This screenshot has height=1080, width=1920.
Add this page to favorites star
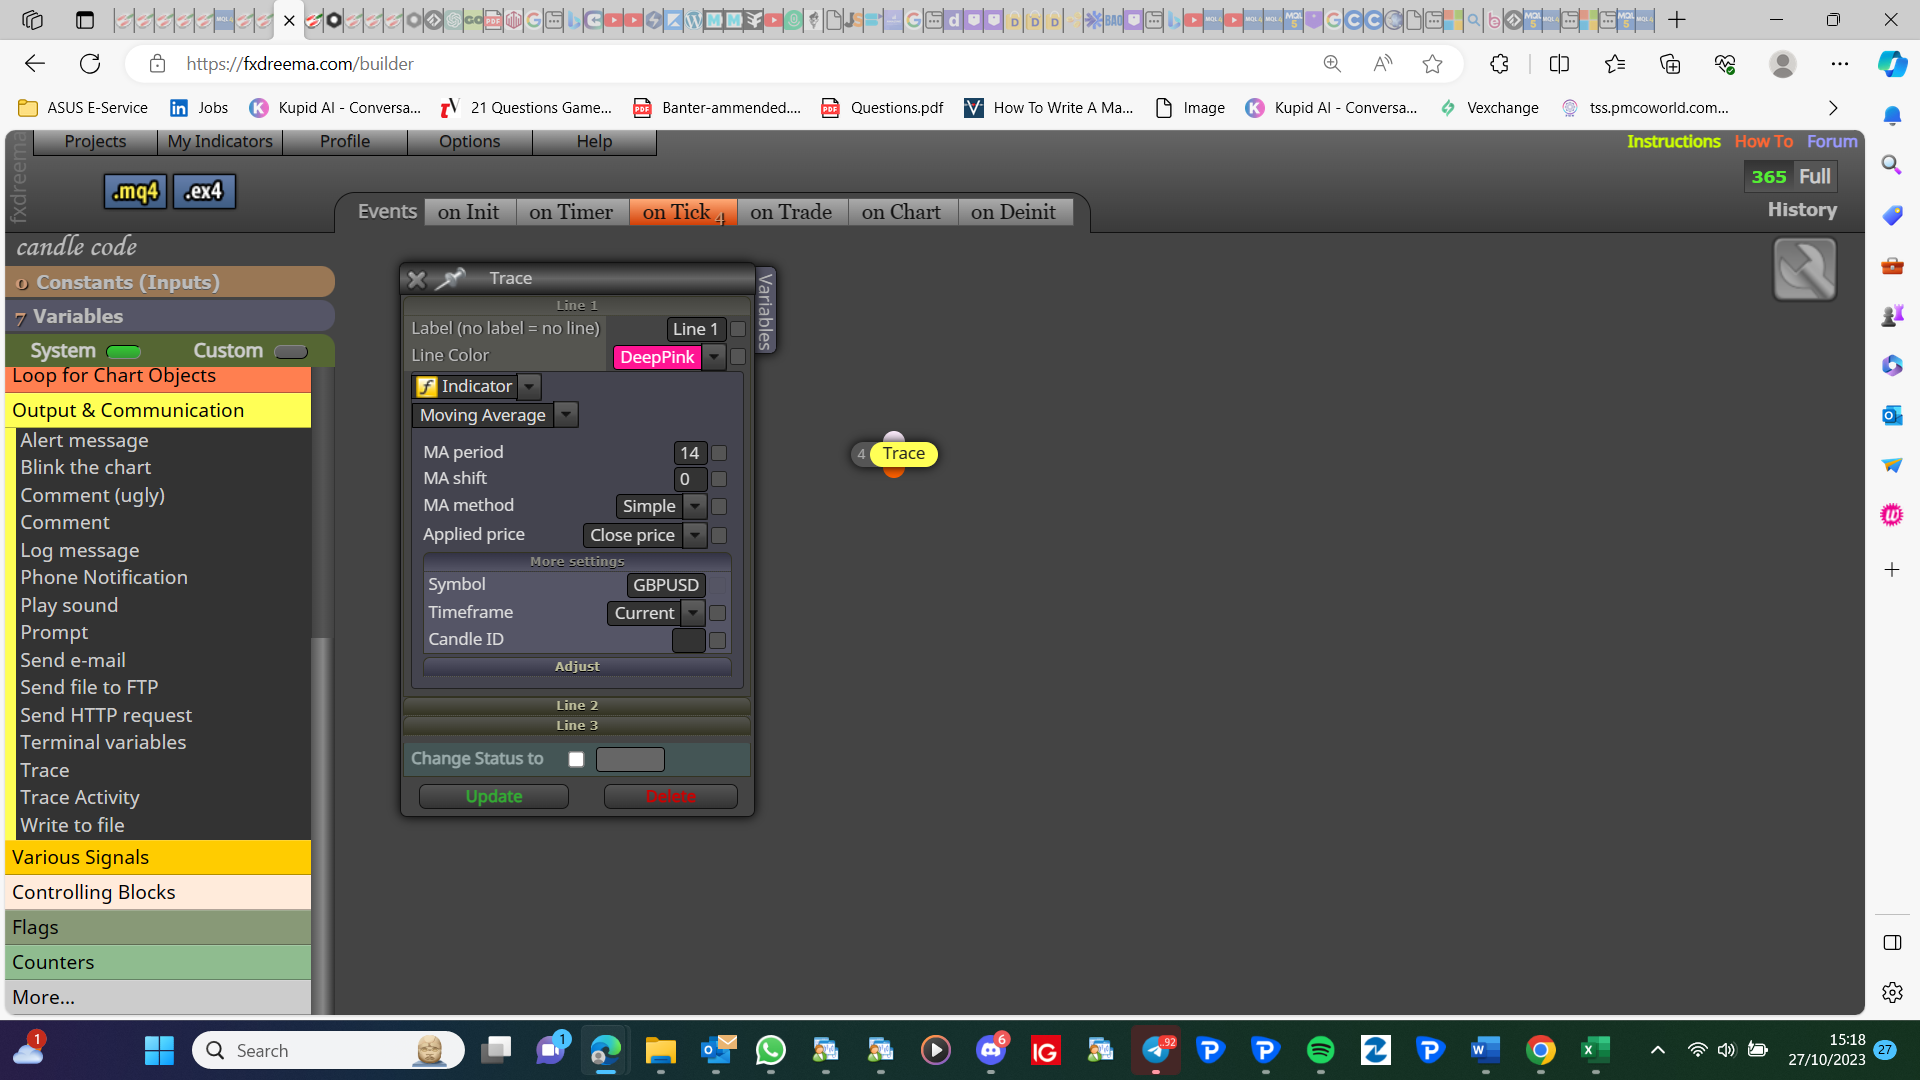(1433, 64)
